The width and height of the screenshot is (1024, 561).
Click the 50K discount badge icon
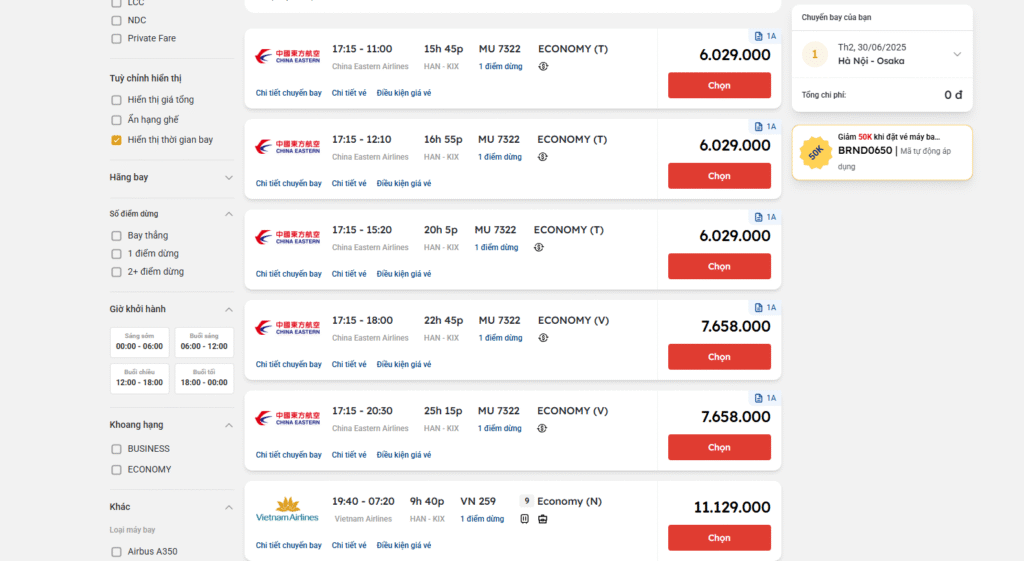816,153
